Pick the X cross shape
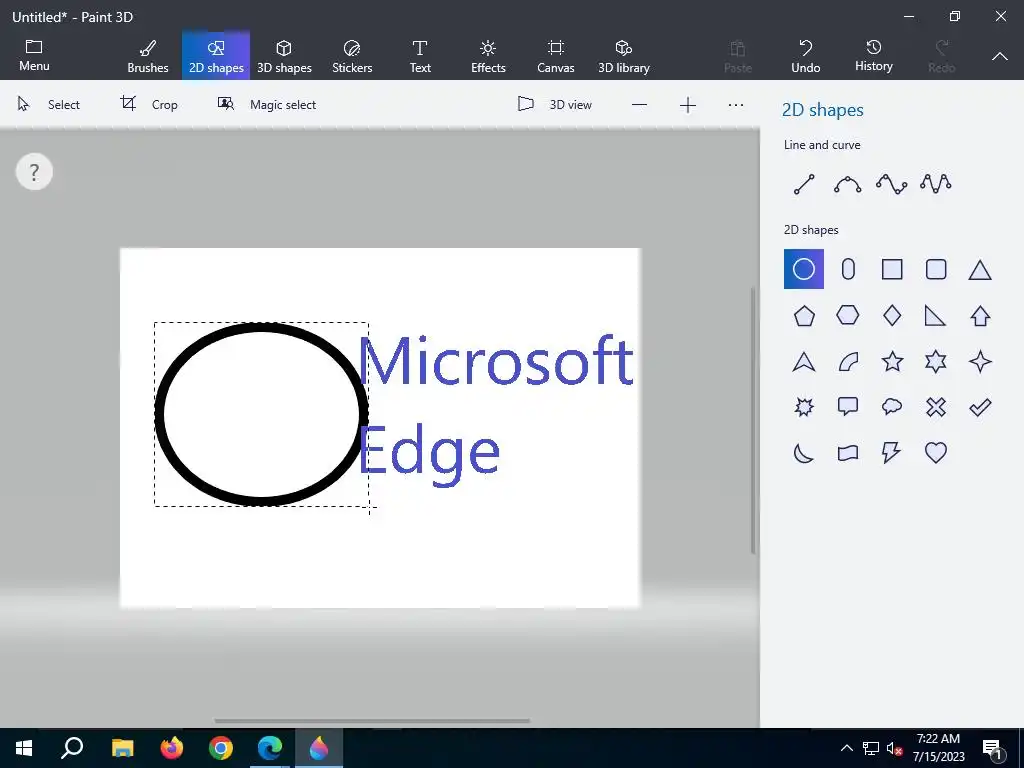The width and height of the screenshot is (1024, 768). pyautogui.click(x=936, y=408)
